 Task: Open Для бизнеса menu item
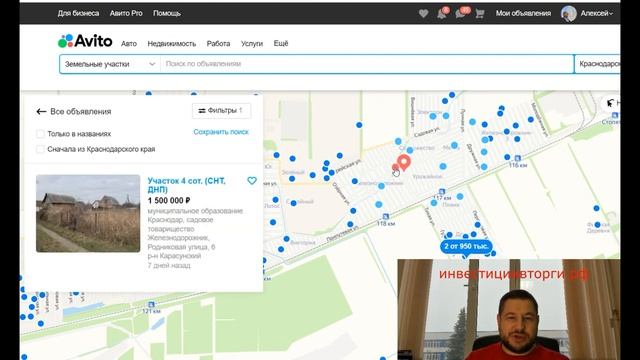[x=78, y=13]
